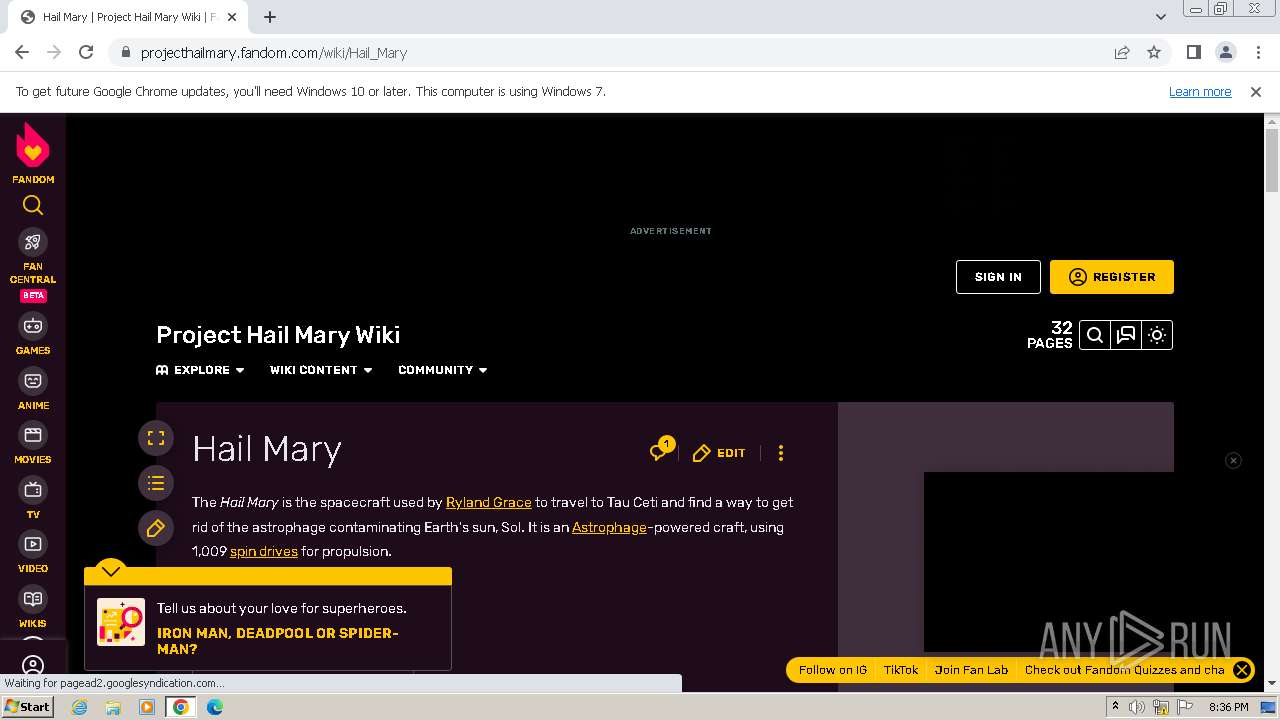Click the volume icon in system tray

tap(1137, 707)
